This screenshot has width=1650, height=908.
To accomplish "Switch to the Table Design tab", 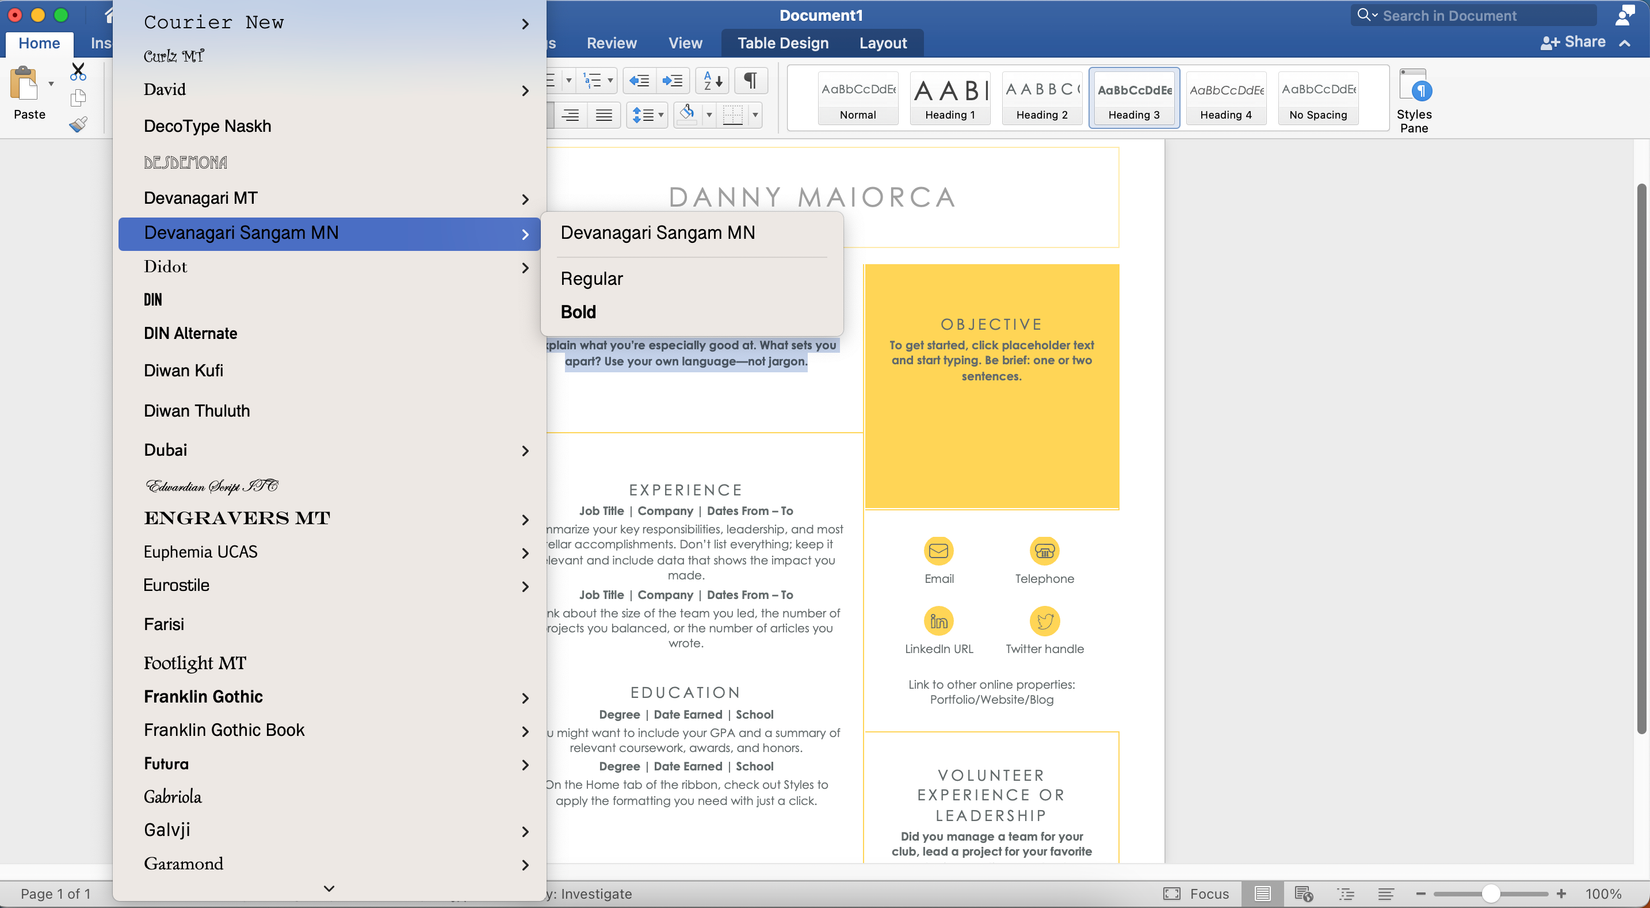I will [782, 43].
